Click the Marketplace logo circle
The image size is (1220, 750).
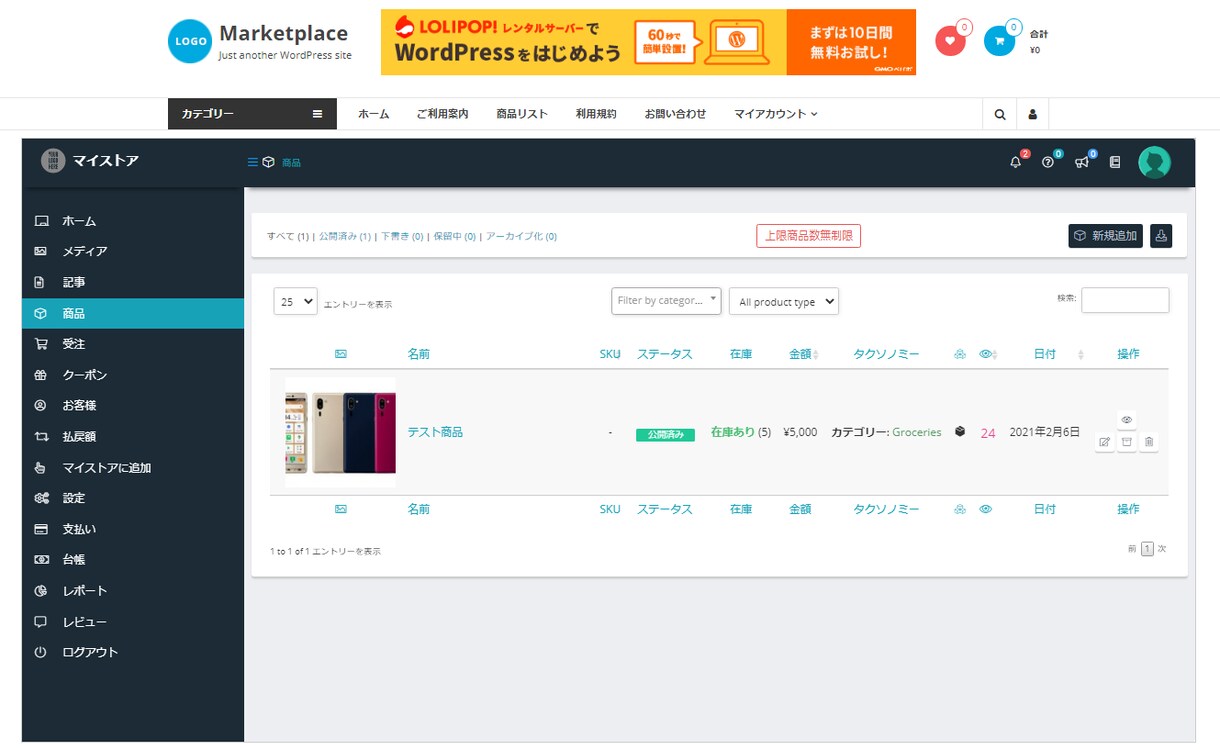190,41
